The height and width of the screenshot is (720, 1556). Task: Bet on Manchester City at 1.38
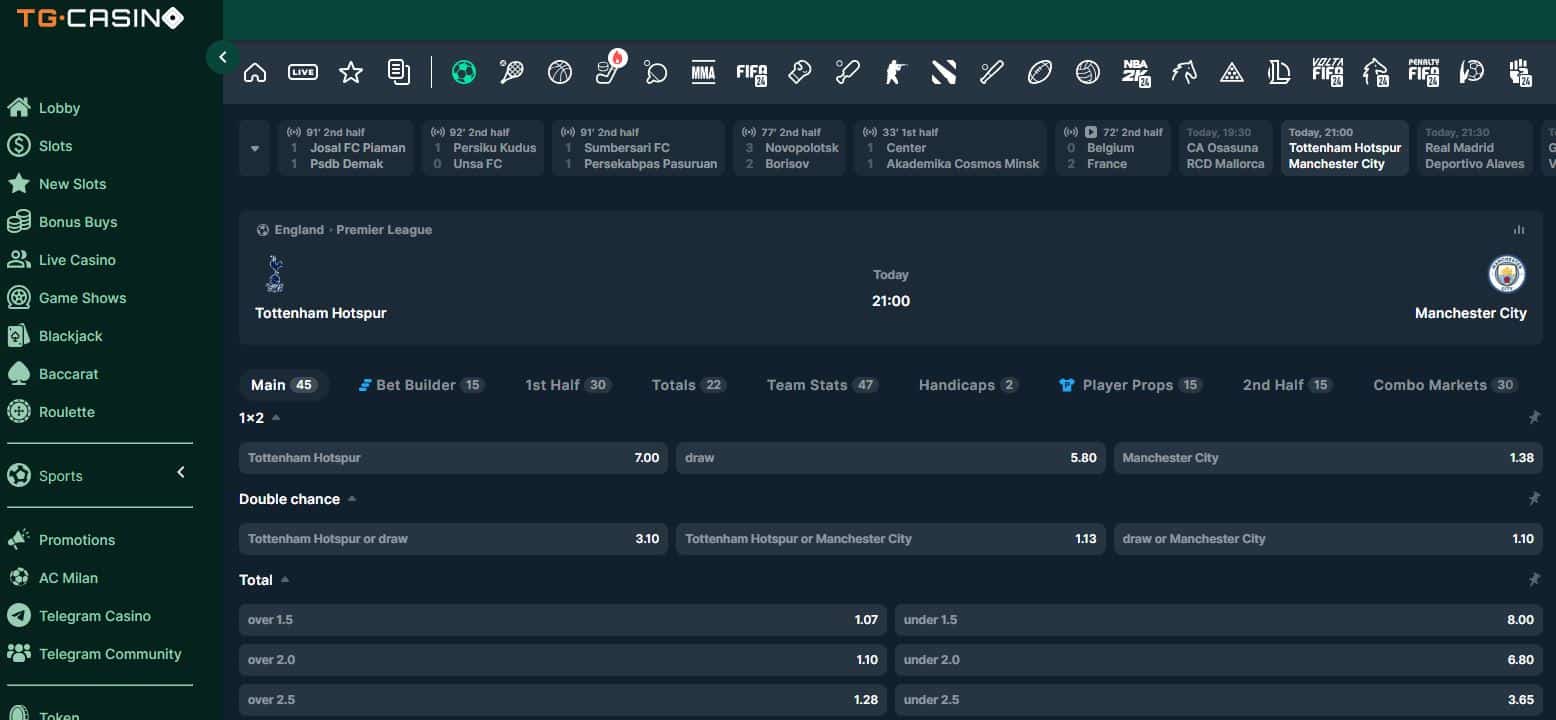tap(1328, 458)
